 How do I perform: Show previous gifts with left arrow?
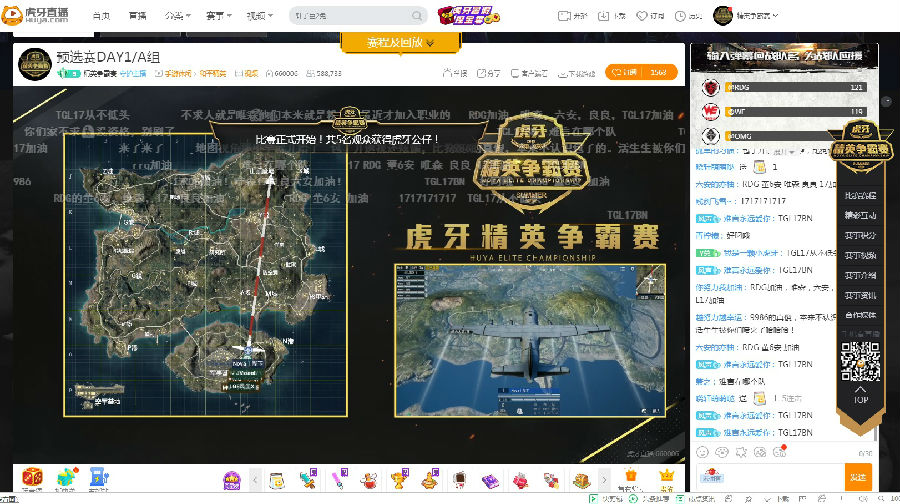coord(255,479)
